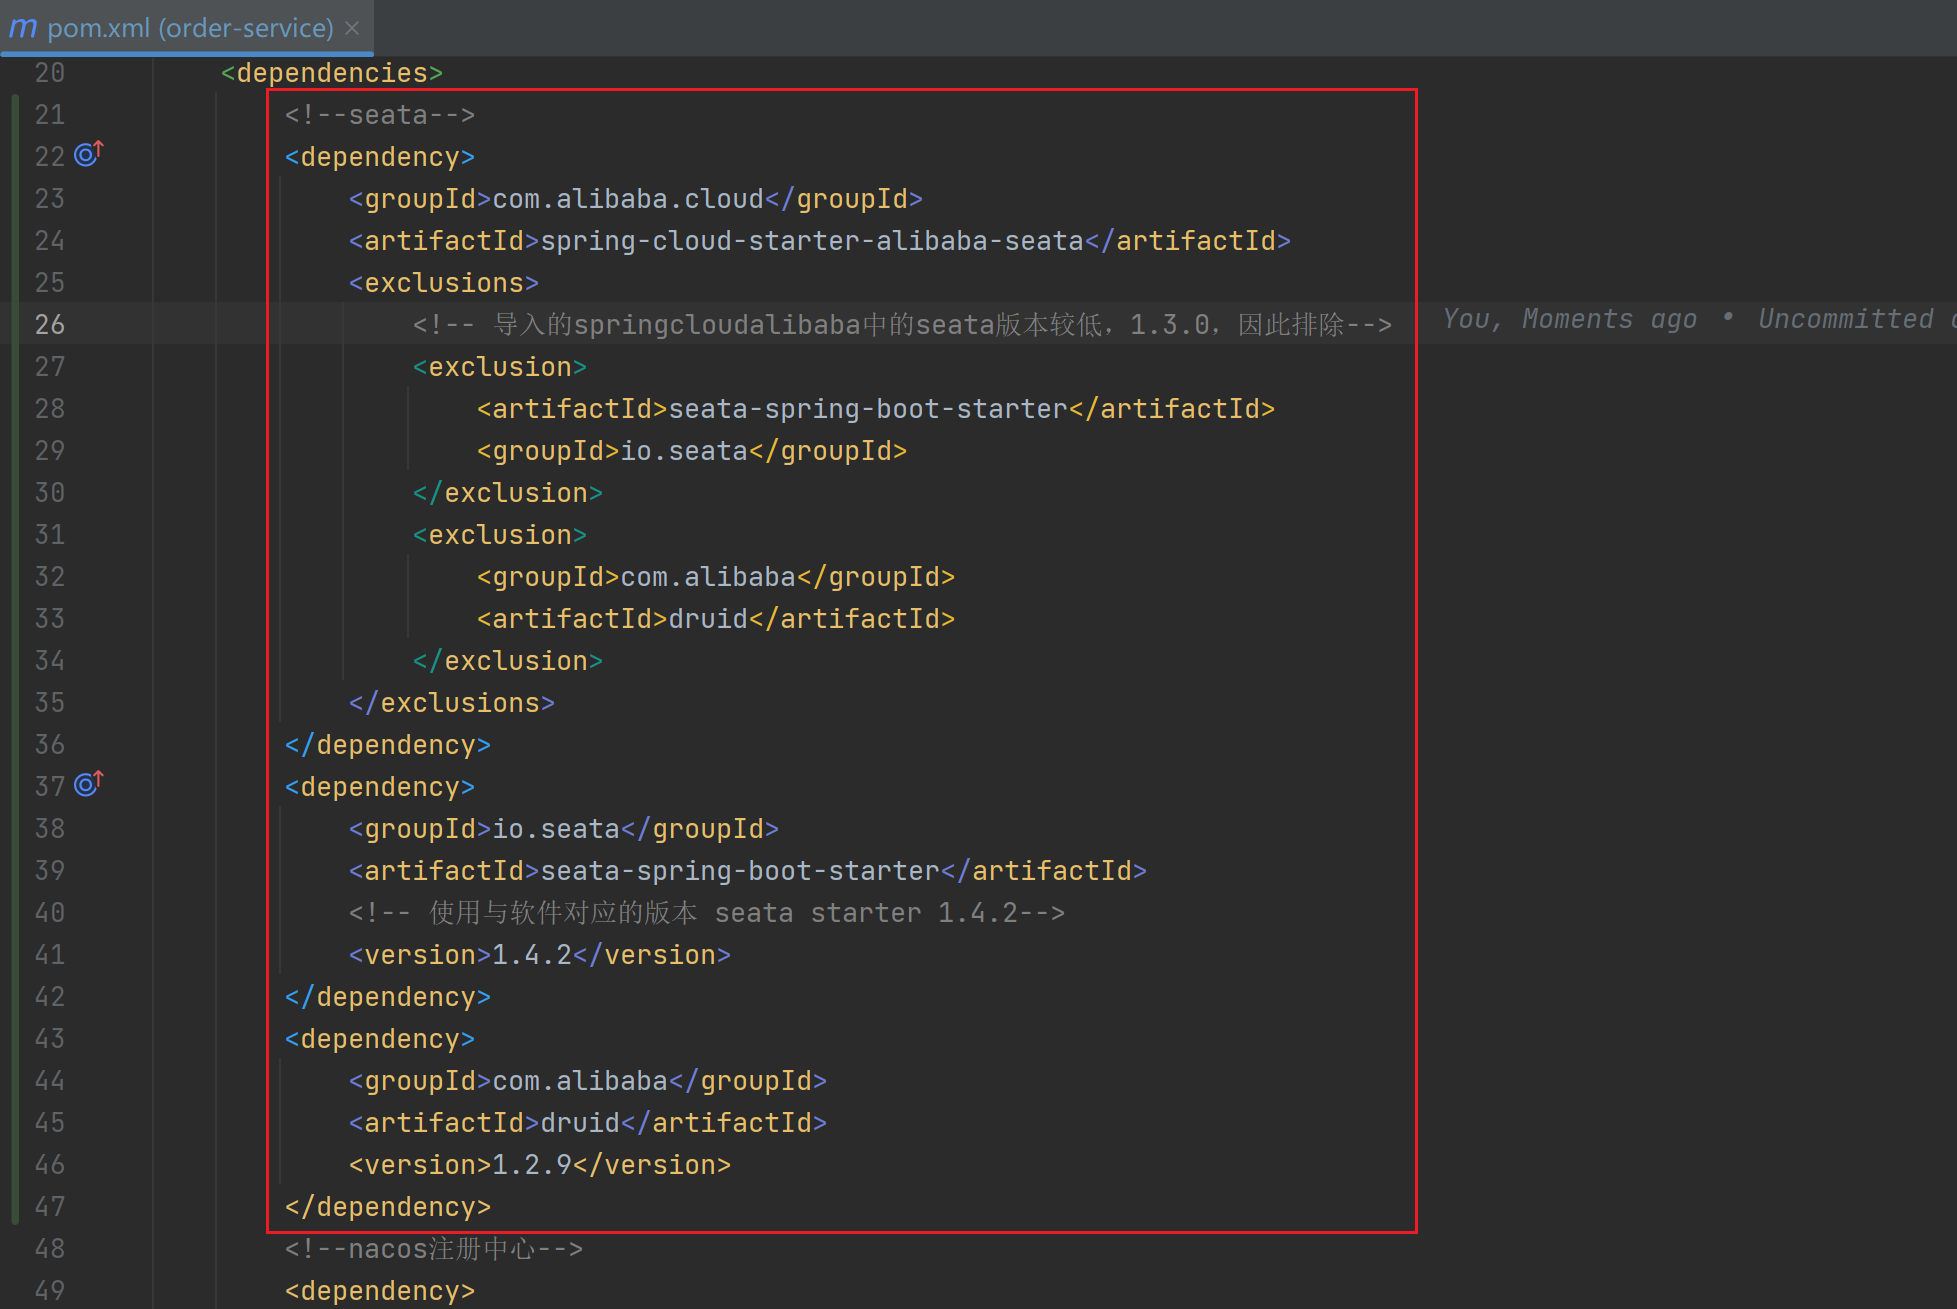The height and width of the screenshot is (1309, 1957).
Task: Click the overriding-dependency gutter icon on line 22
Action: pos(89,154)
